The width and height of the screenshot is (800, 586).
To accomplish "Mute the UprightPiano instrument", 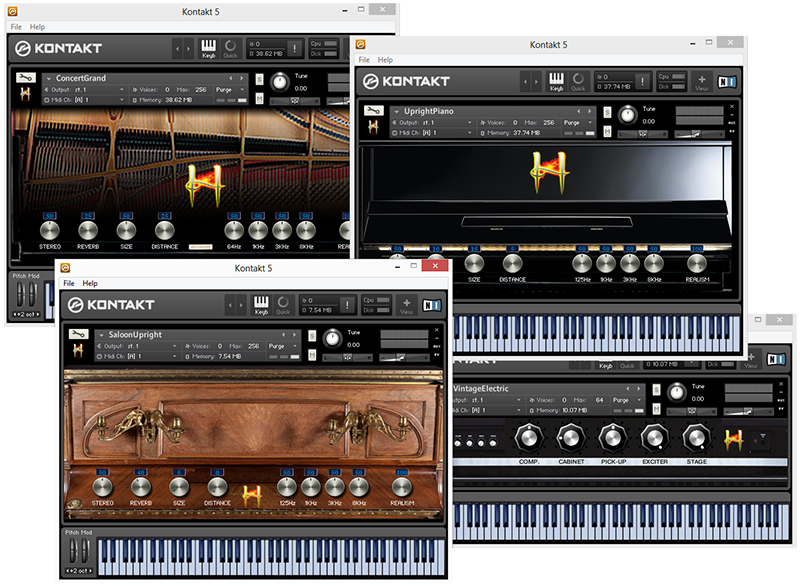I will pyautogui.click(x=607, y=132).
